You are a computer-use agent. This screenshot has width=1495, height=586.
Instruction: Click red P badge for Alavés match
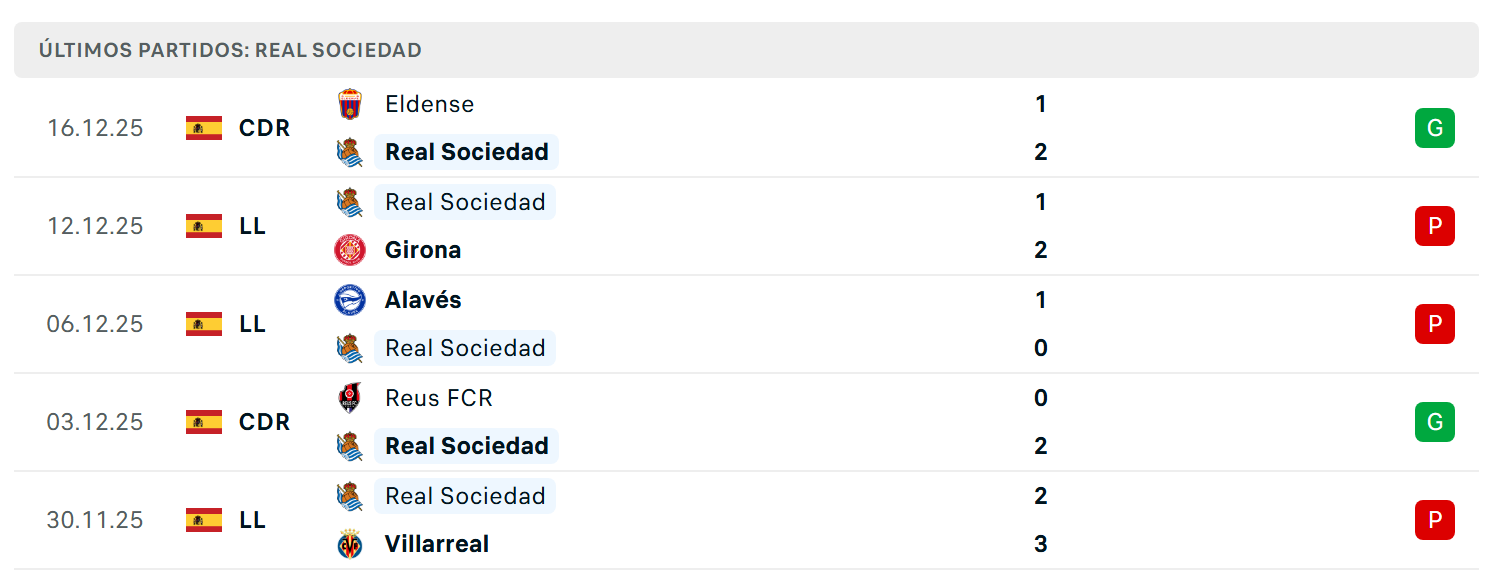(1435, 324)
